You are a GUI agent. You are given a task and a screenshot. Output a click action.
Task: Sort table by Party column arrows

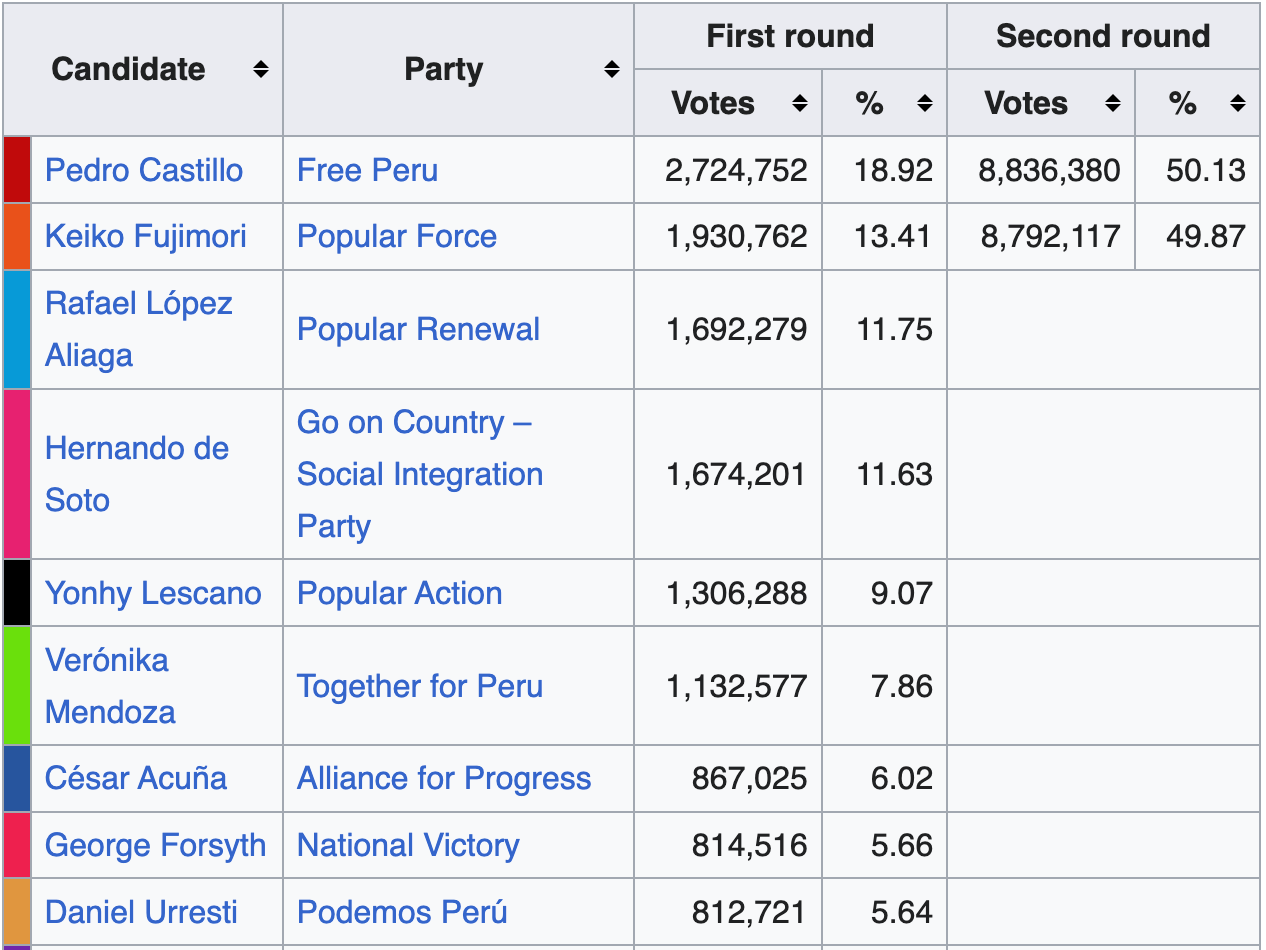(612, 70)
